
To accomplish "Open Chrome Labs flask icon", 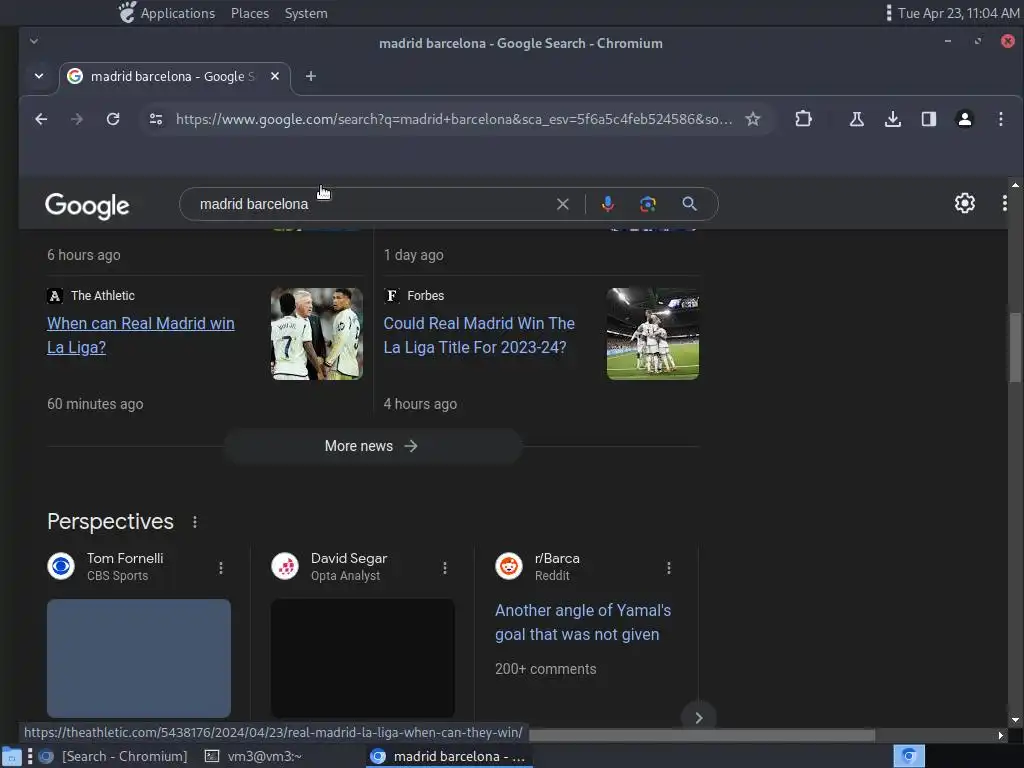I will pyautogui.click(x=856, y=119).
